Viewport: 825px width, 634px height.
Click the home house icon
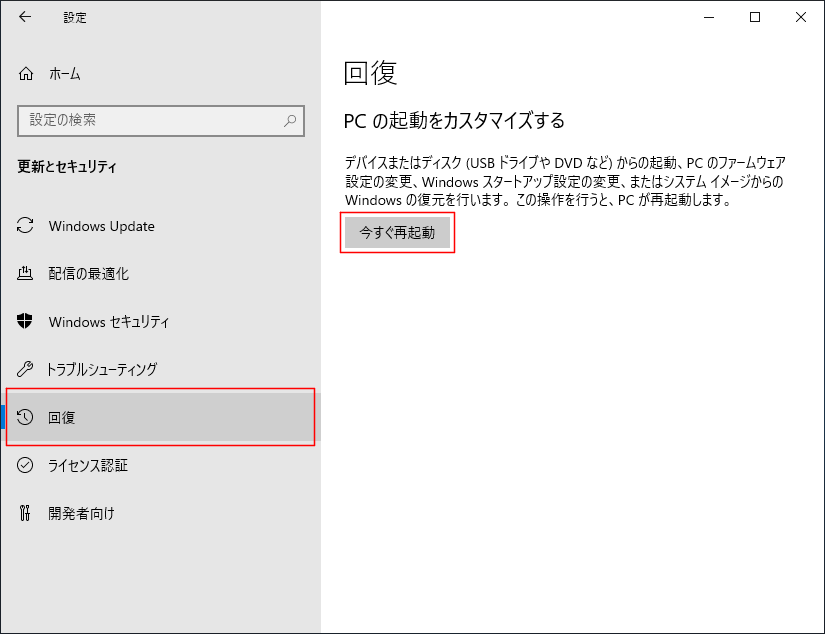26,74
